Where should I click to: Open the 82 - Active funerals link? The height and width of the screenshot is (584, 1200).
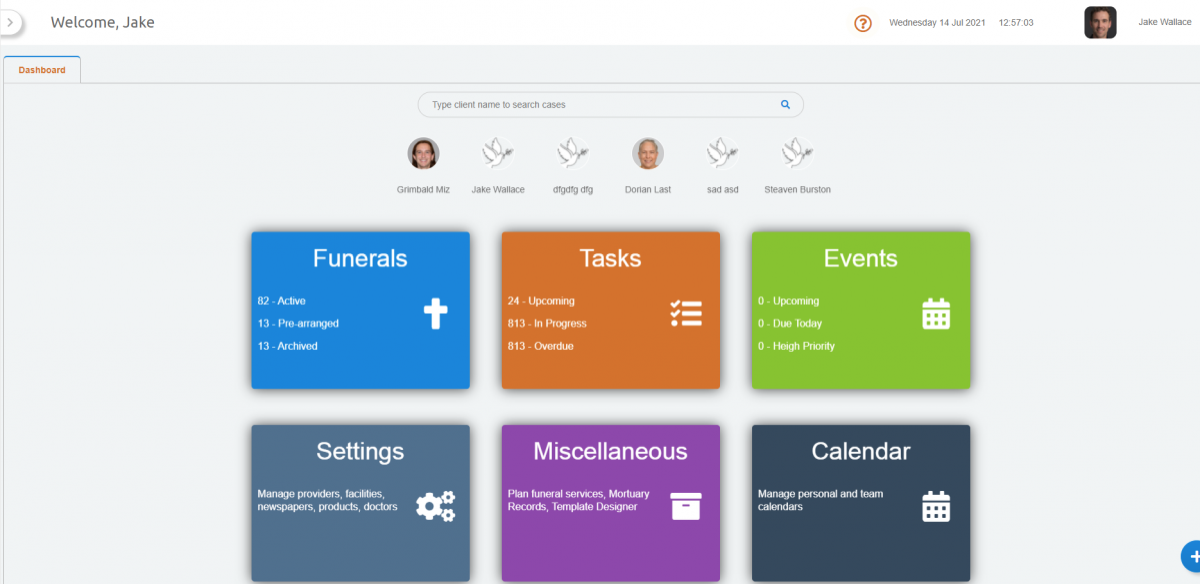281,301
